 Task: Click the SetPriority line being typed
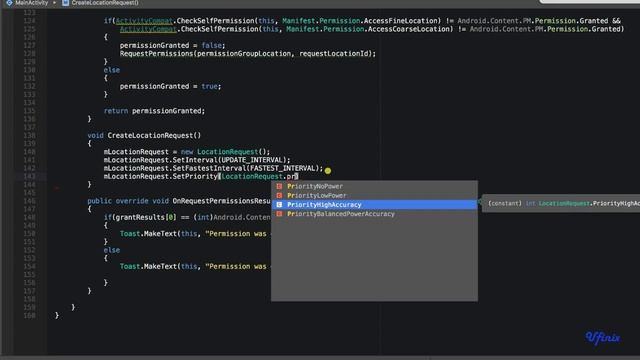tap(201, 176)
